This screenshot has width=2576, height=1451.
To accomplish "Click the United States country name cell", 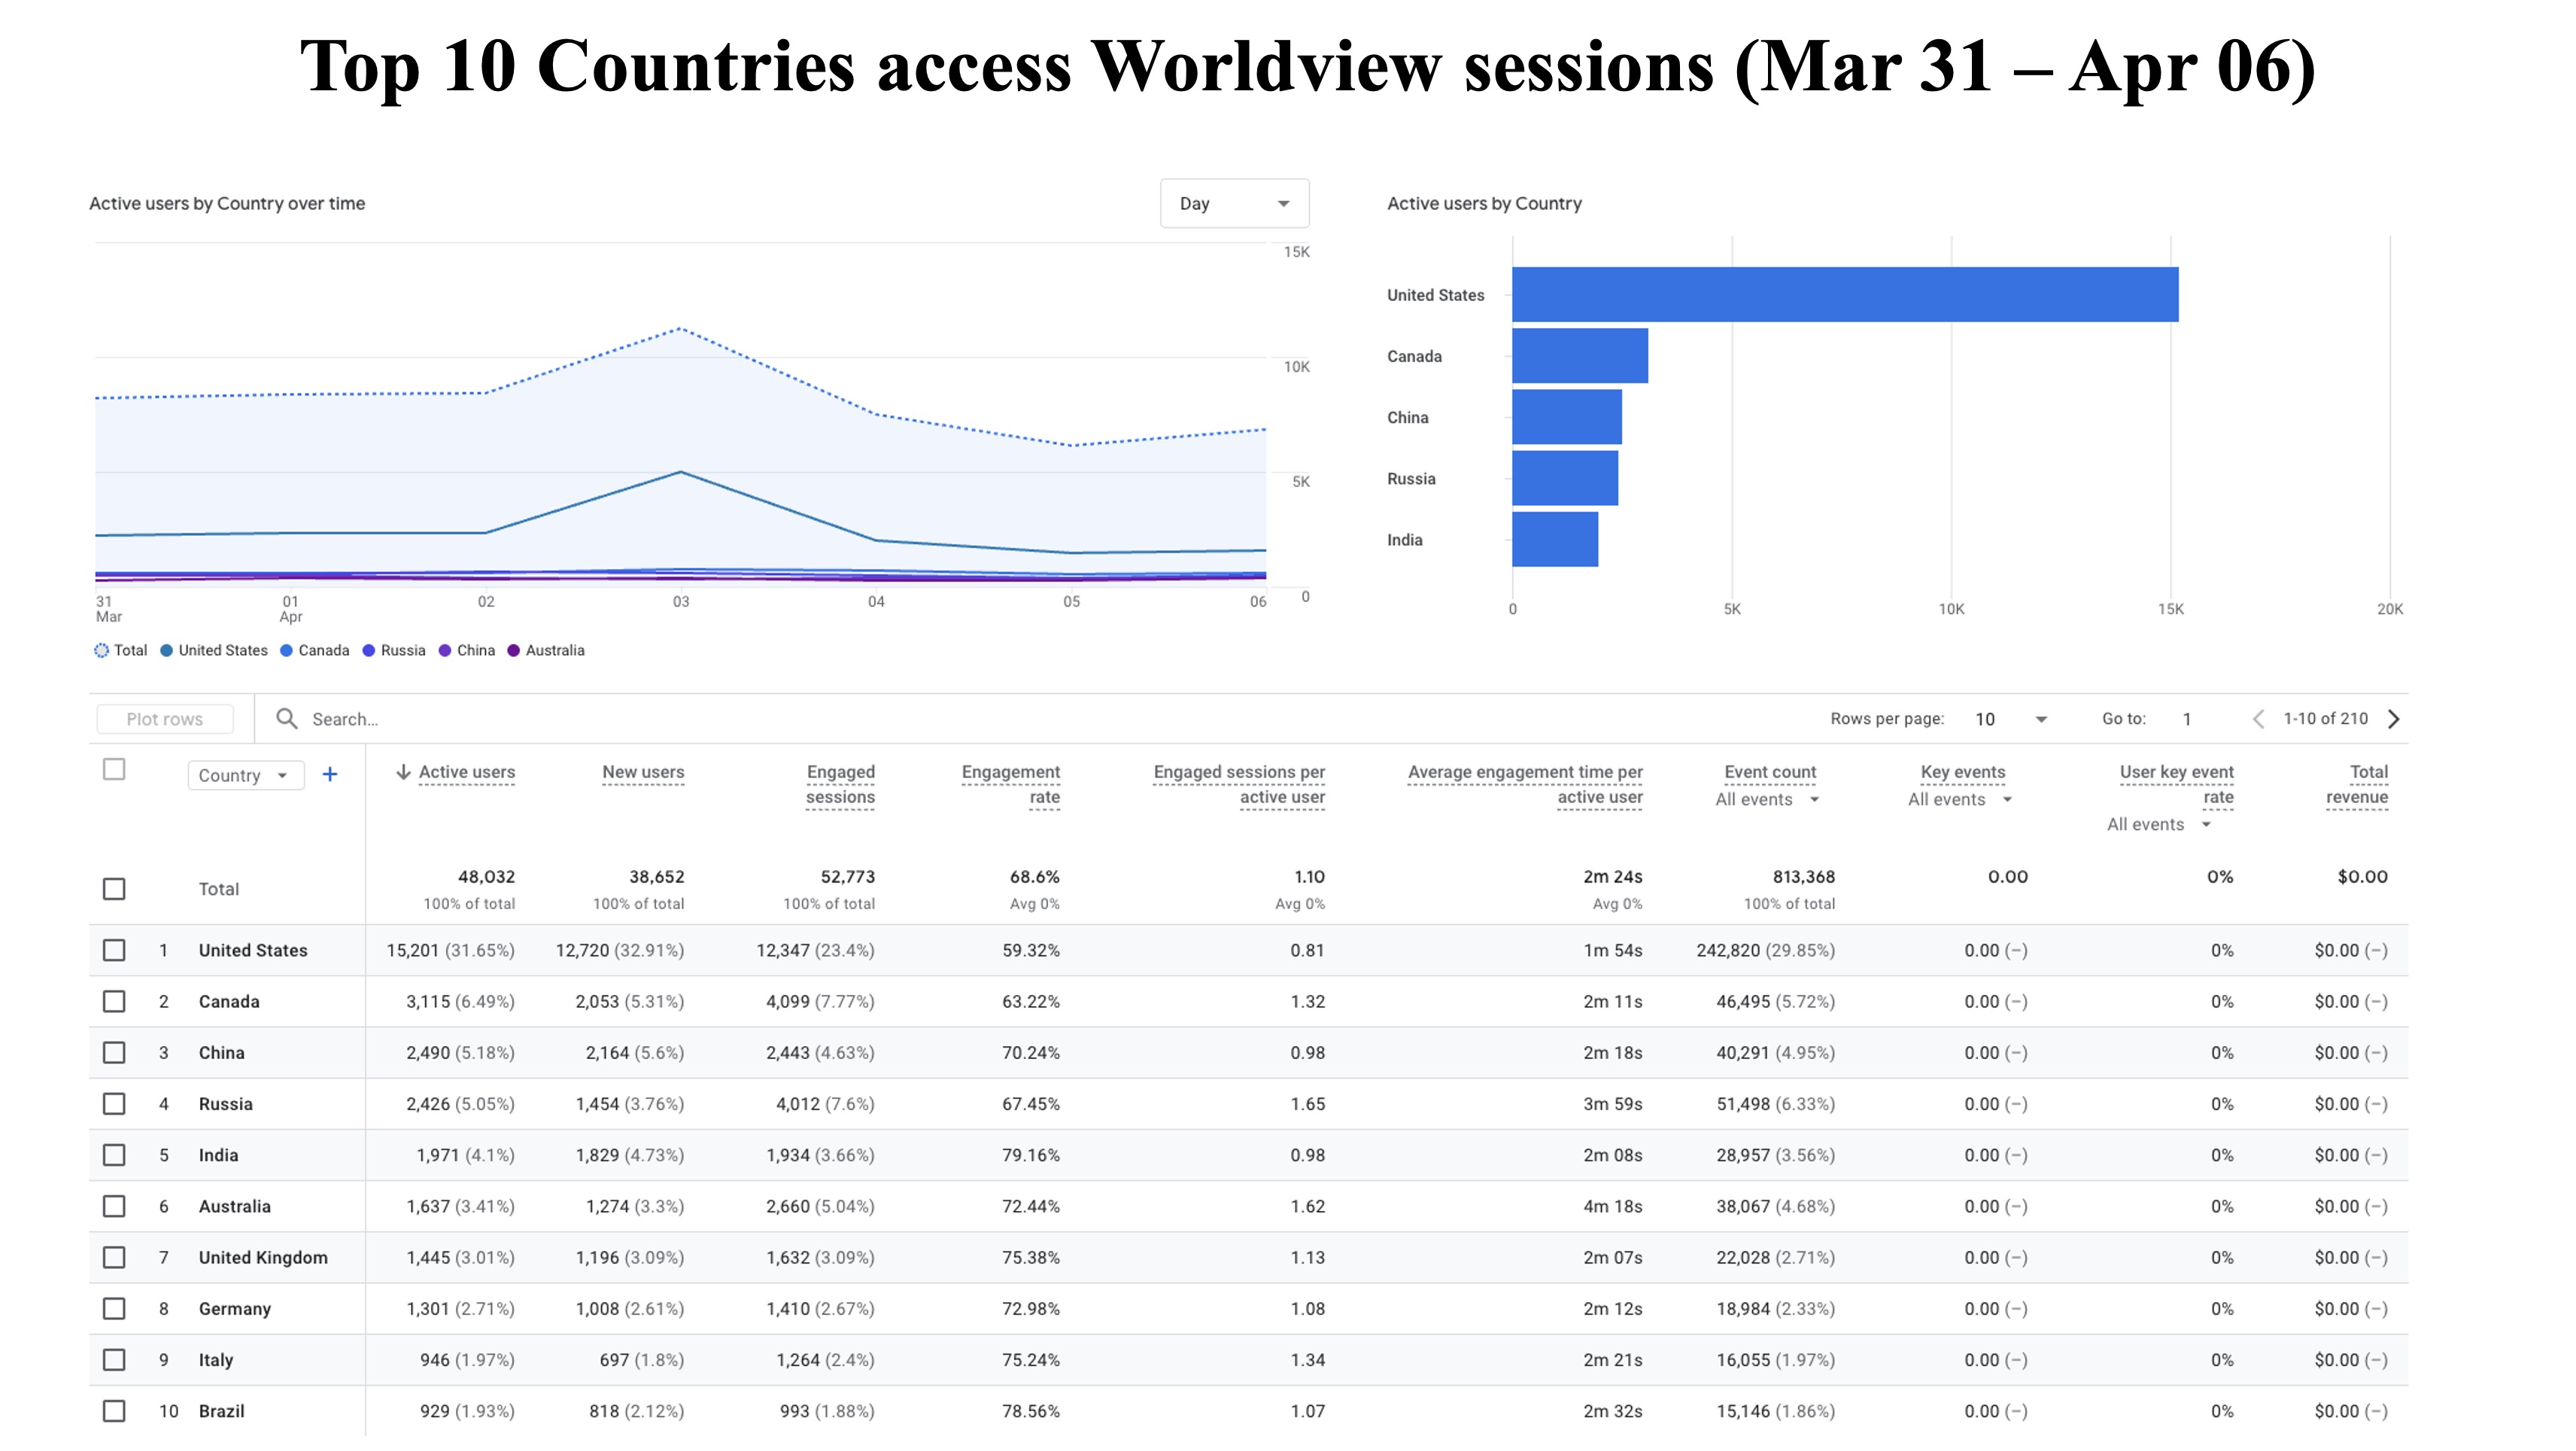I will click(253, 950).
